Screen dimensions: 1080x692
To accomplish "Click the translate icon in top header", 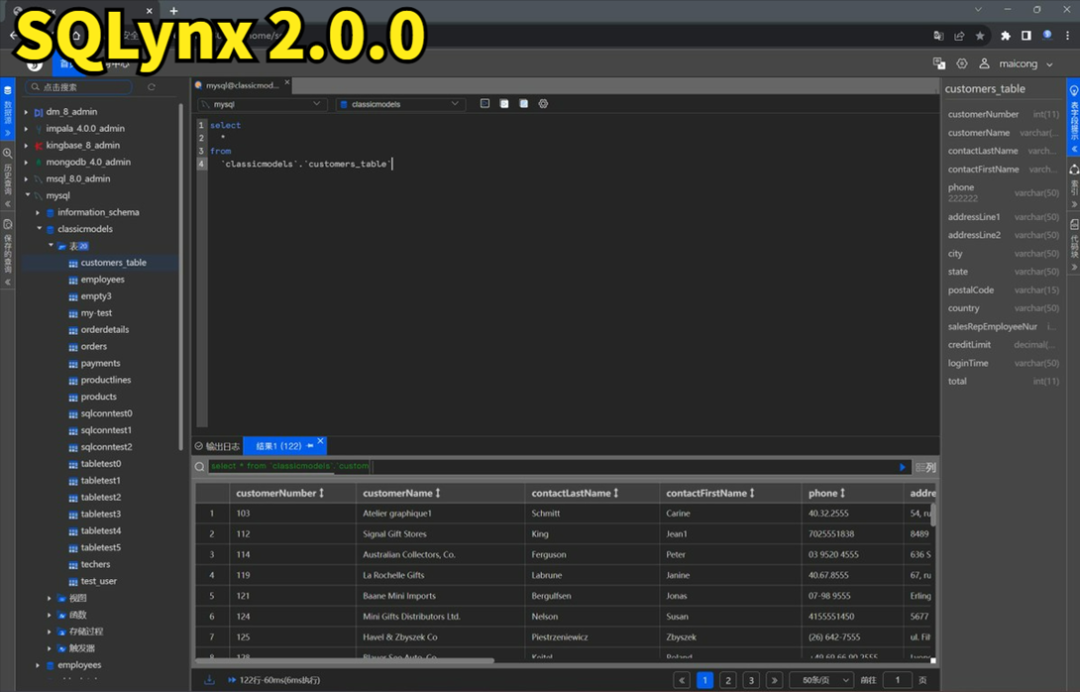I will [939, 63].
